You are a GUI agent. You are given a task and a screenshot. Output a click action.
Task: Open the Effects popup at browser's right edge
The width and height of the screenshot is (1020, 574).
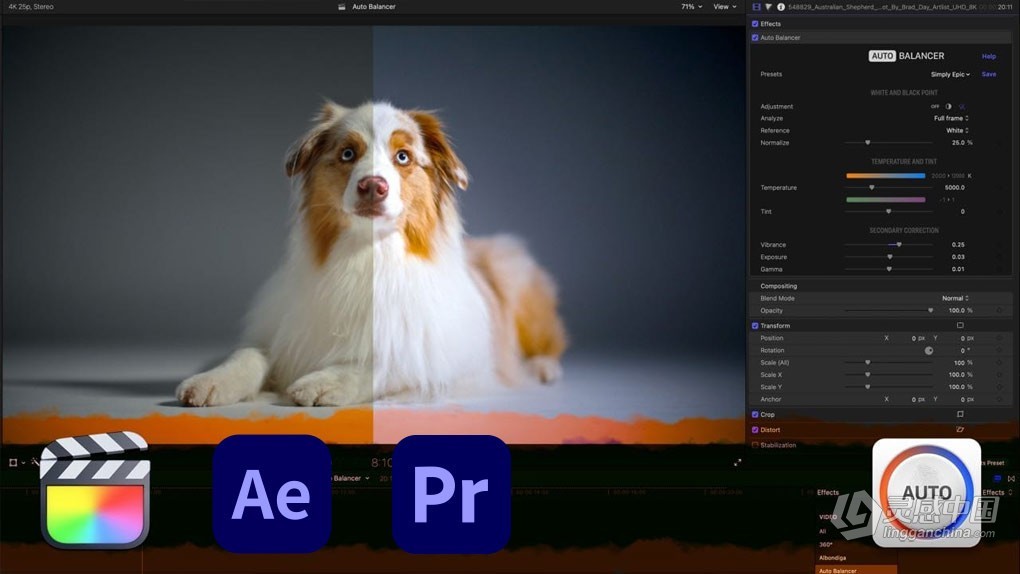click(x=997, y=493)
